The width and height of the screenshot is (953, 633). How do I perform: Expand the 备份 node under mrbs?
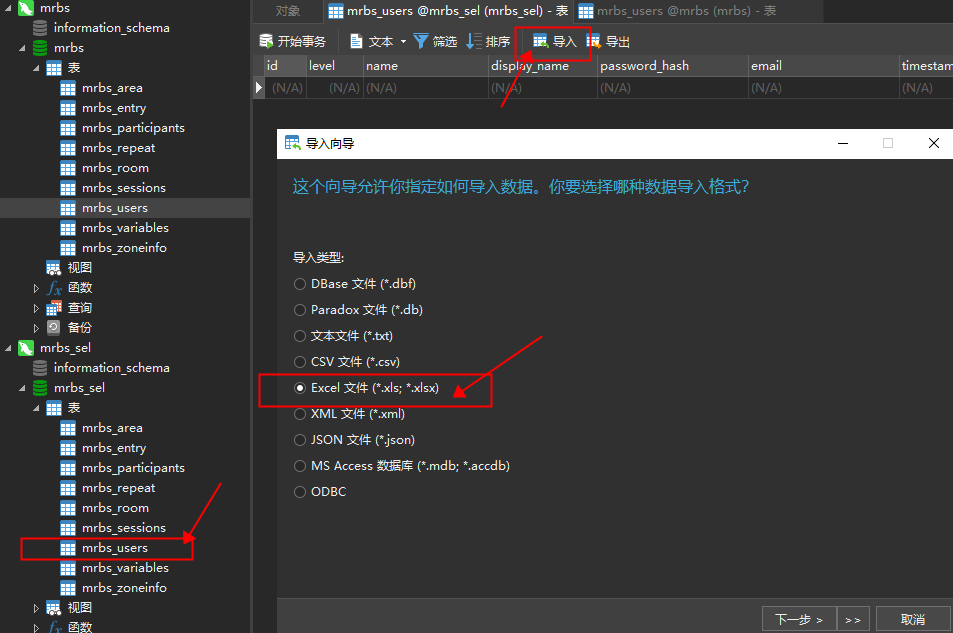point(36,328)
